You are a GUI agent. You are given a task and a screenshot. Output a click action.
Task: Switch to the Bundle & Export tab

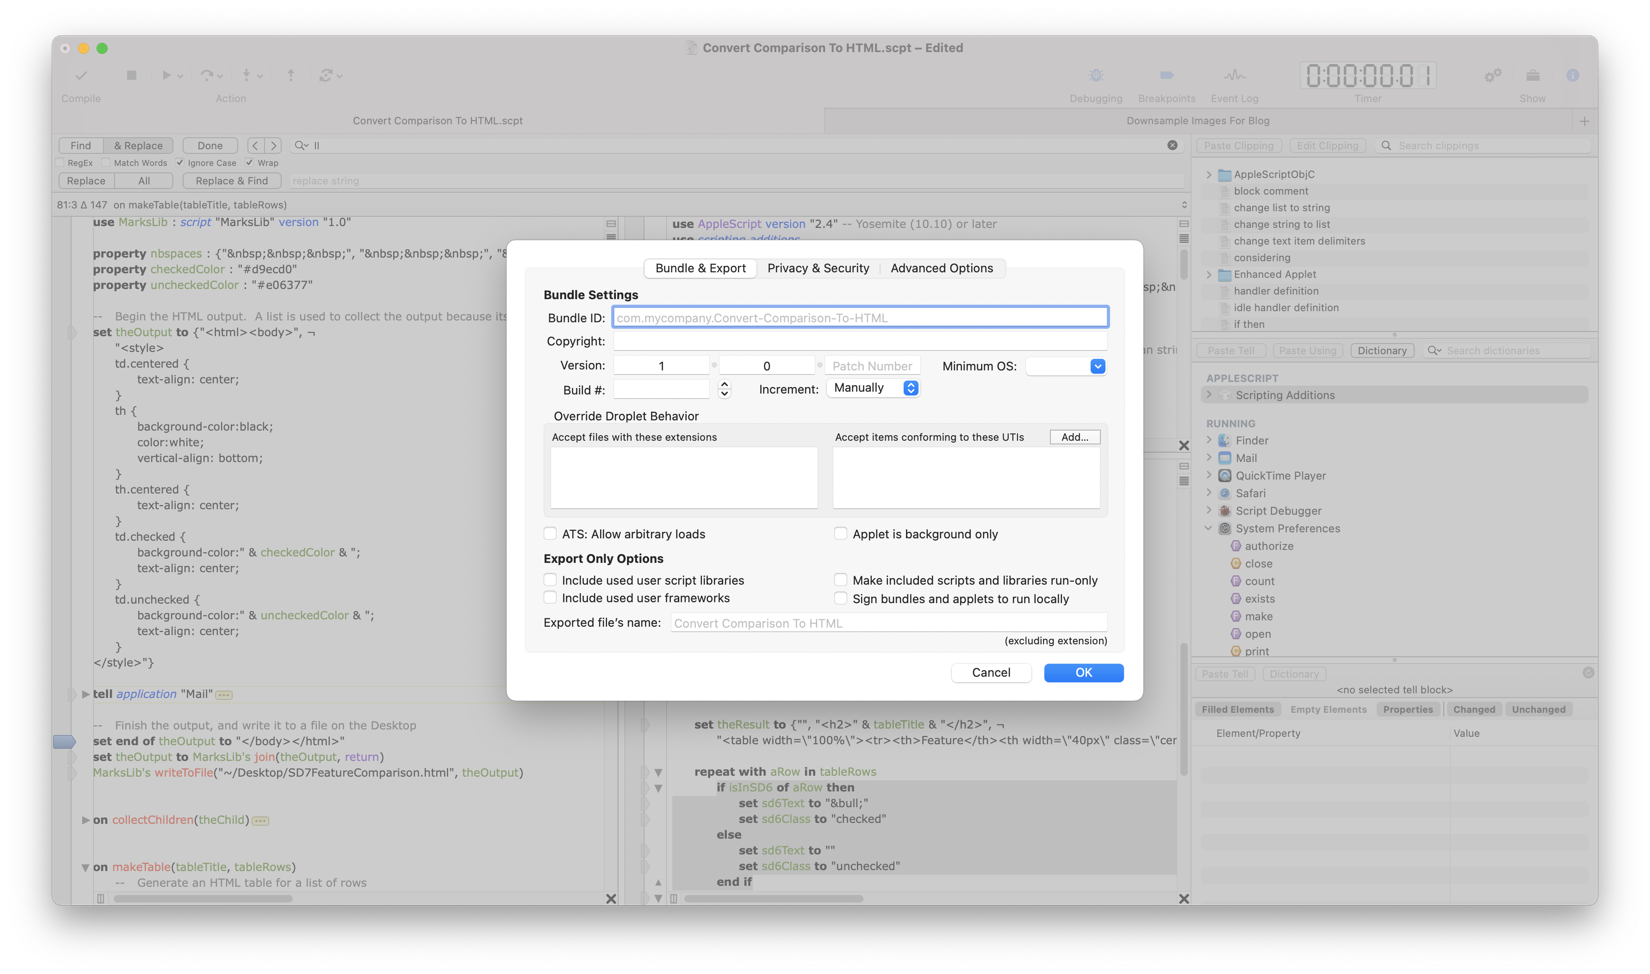click(700, 268)
